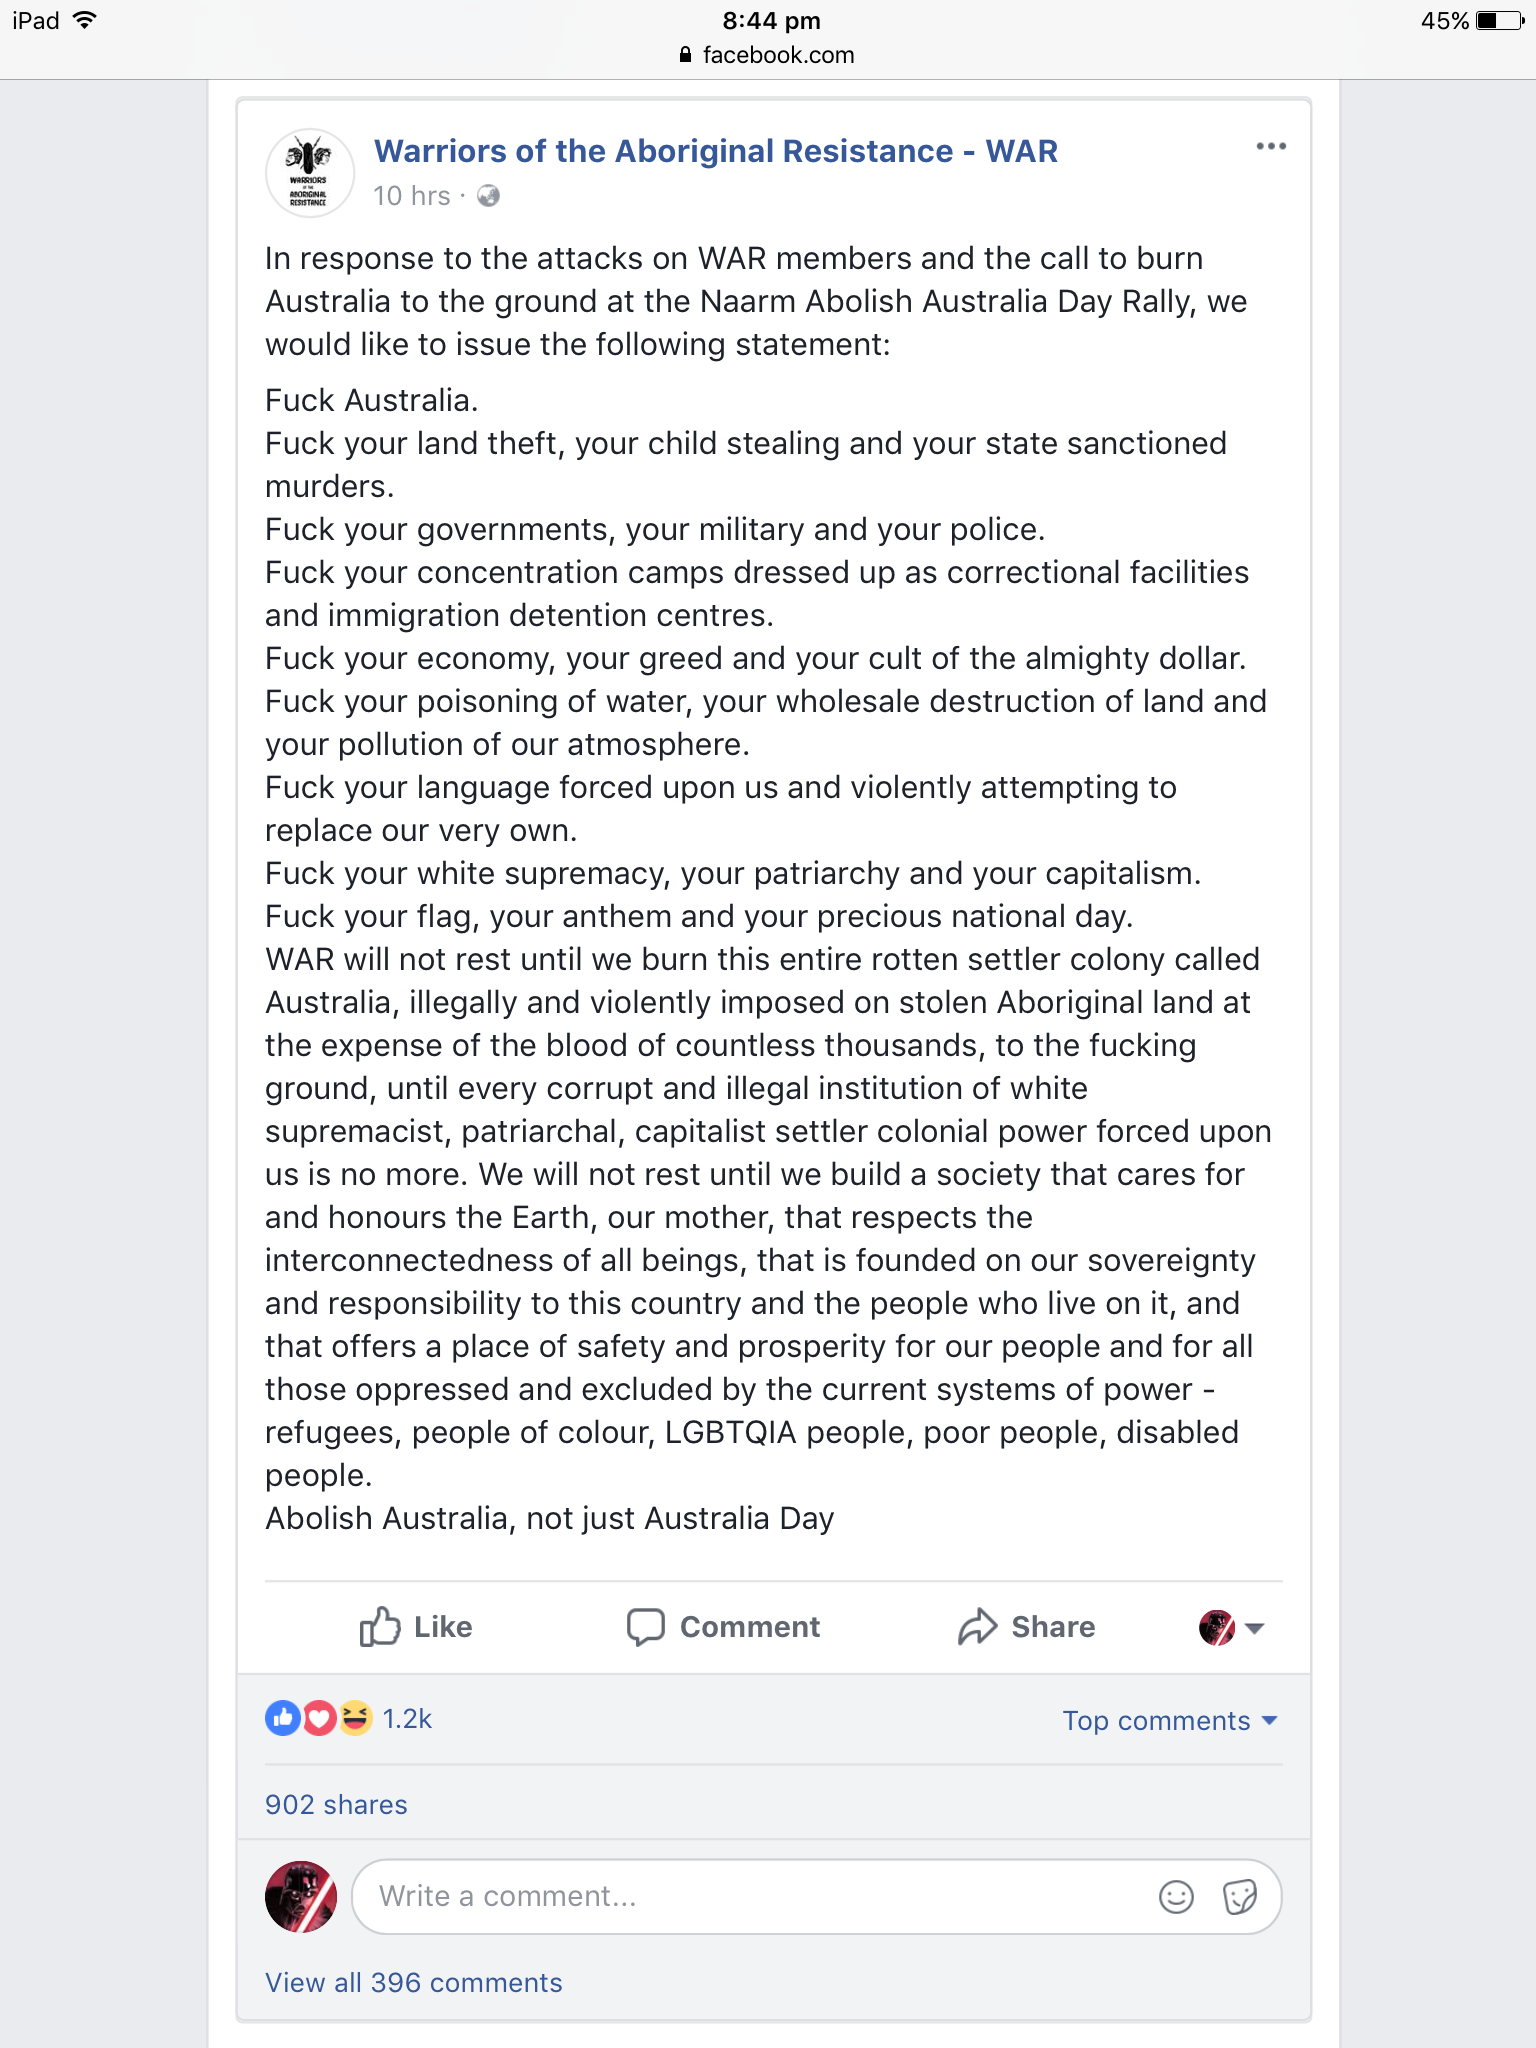This screenshot has height=2048, width=1536.
Task: Open the post-as identity selector dropdown
Action: pyautogui.click(x=1232, y=1627)
